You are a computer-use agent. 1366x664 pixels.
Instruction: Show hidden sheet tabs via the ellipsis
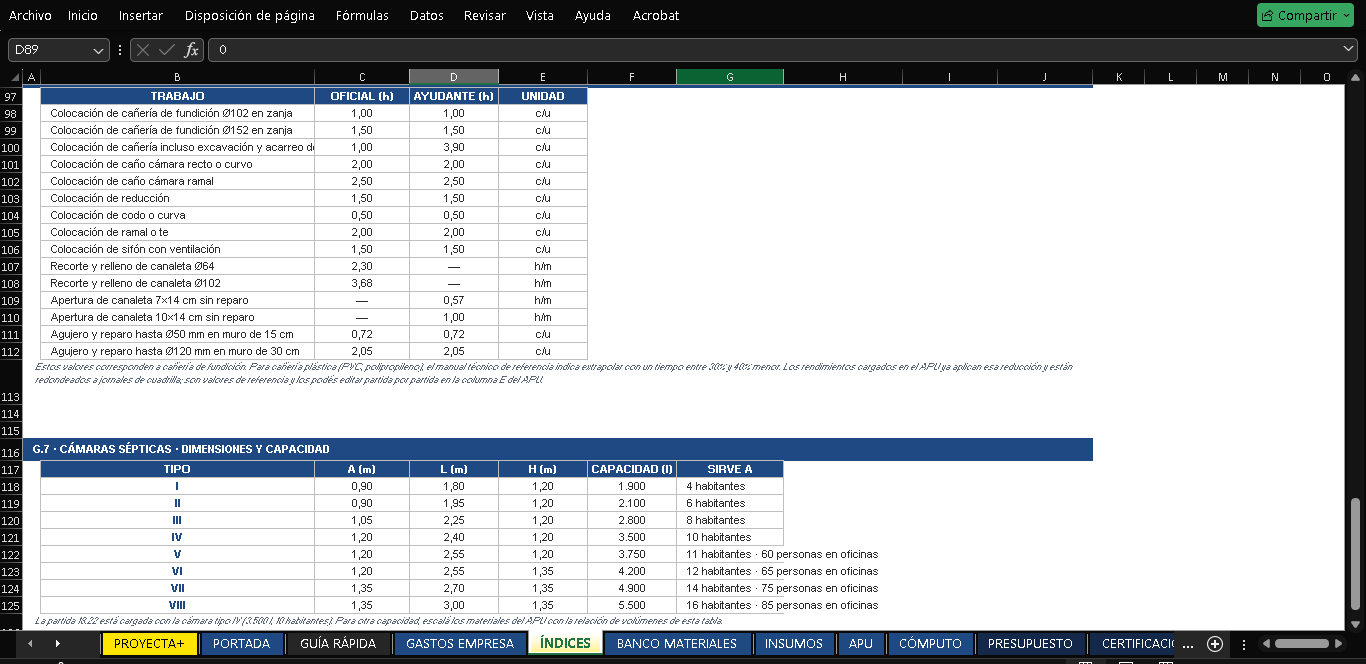(1188, 644)
